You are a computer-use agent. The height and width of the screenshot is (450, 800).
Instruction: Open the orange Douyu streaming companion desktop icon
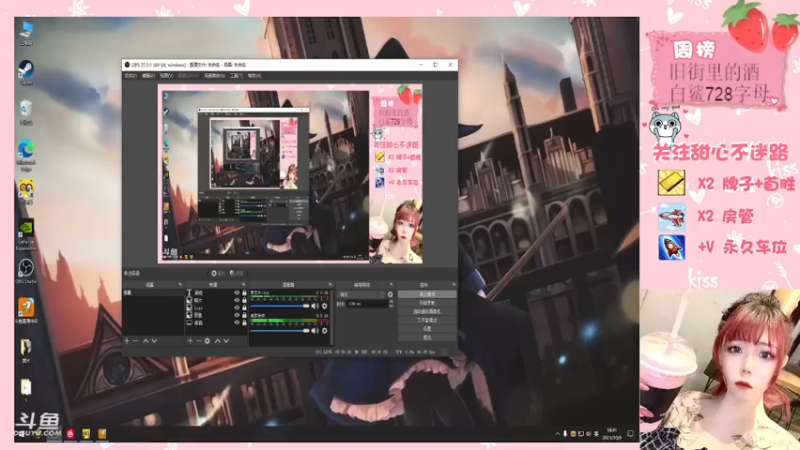point(26,311)
